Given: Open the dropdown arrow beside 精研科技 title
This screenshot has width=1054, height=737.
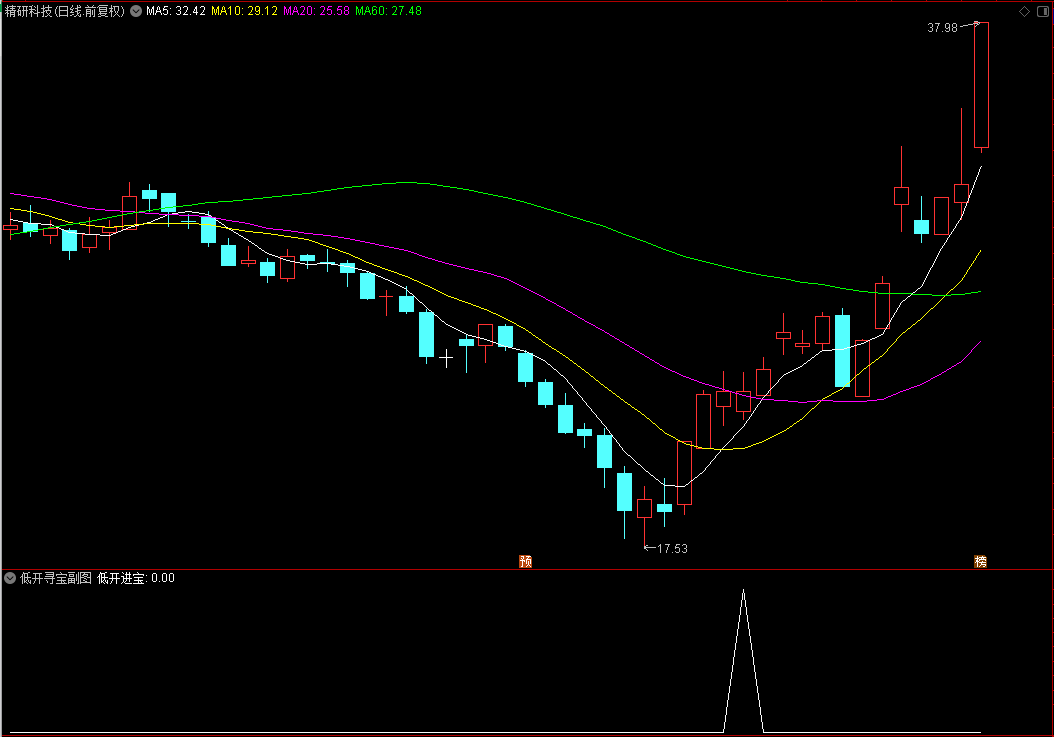Looking at the screenshot, I should pos(136,11).
